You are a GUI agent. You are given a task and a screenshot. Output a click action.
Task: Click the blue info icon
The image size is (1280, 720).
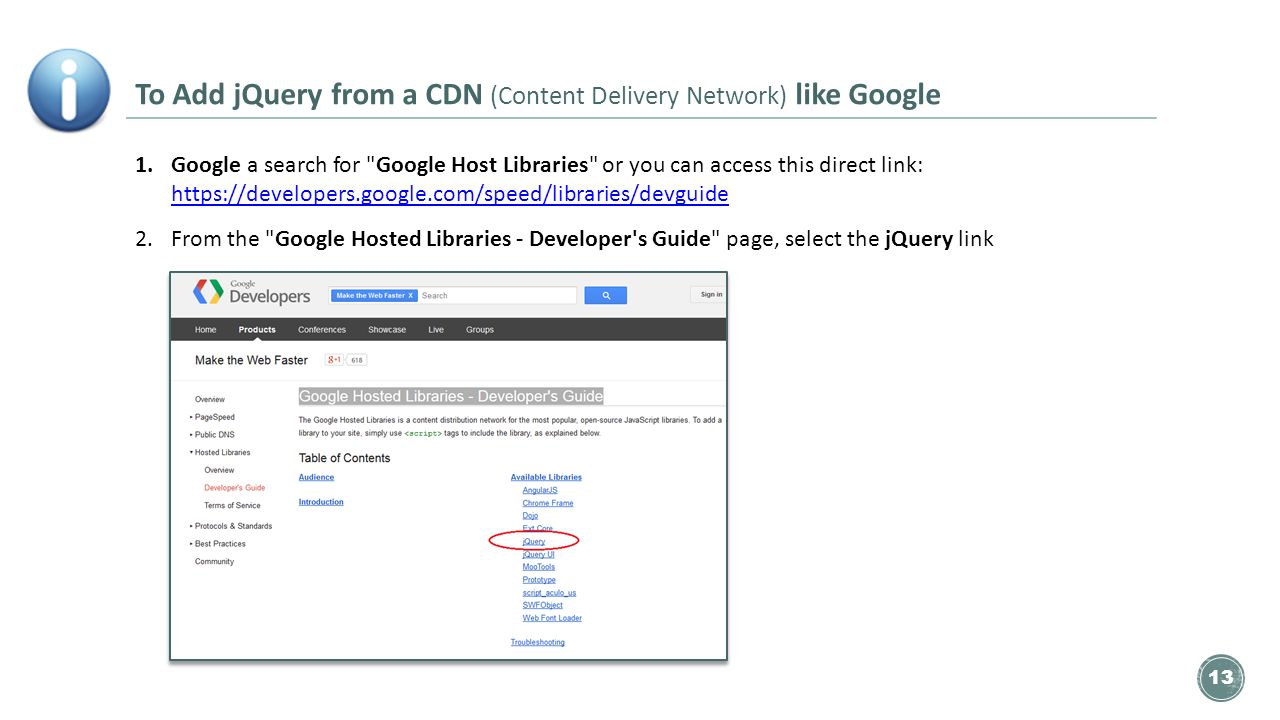[x=69, y=90]
